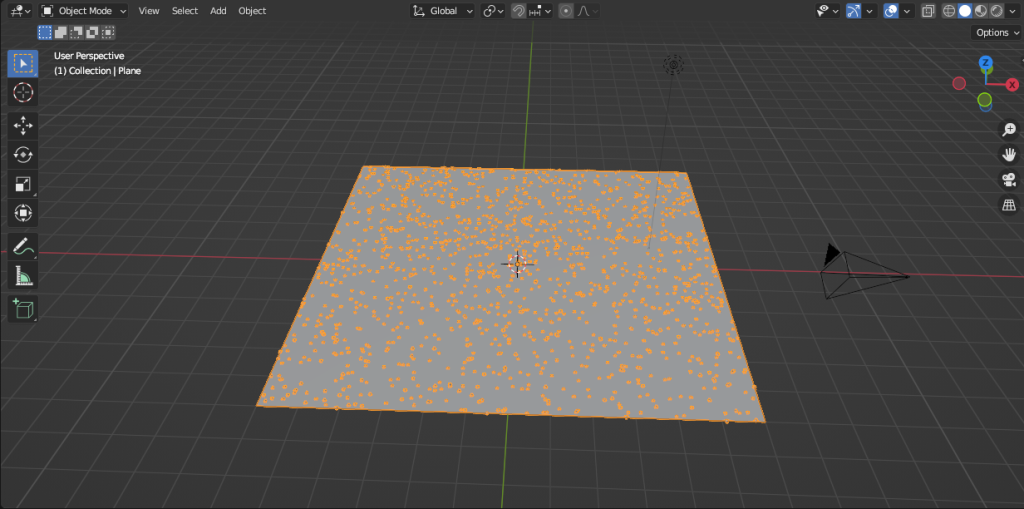
Task: Select the Annotate pencil tool
Action: pyautogui.click(x=22, y=246)
